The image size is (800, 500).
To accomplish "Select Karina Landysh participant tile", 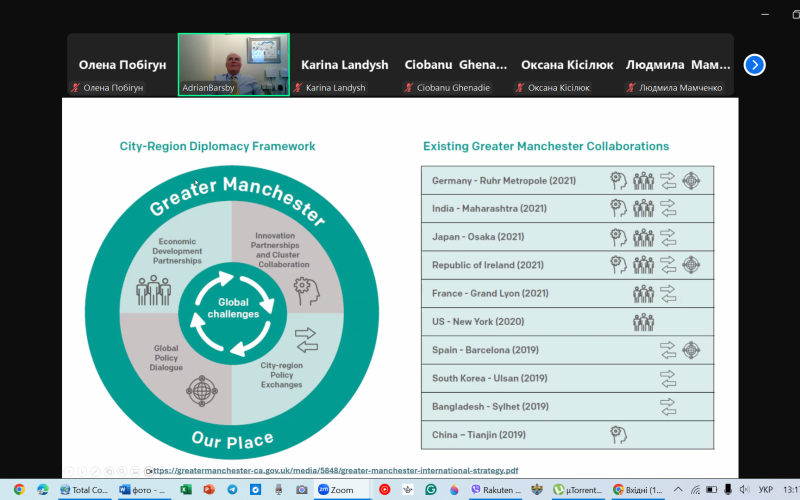I will [345, 65].
